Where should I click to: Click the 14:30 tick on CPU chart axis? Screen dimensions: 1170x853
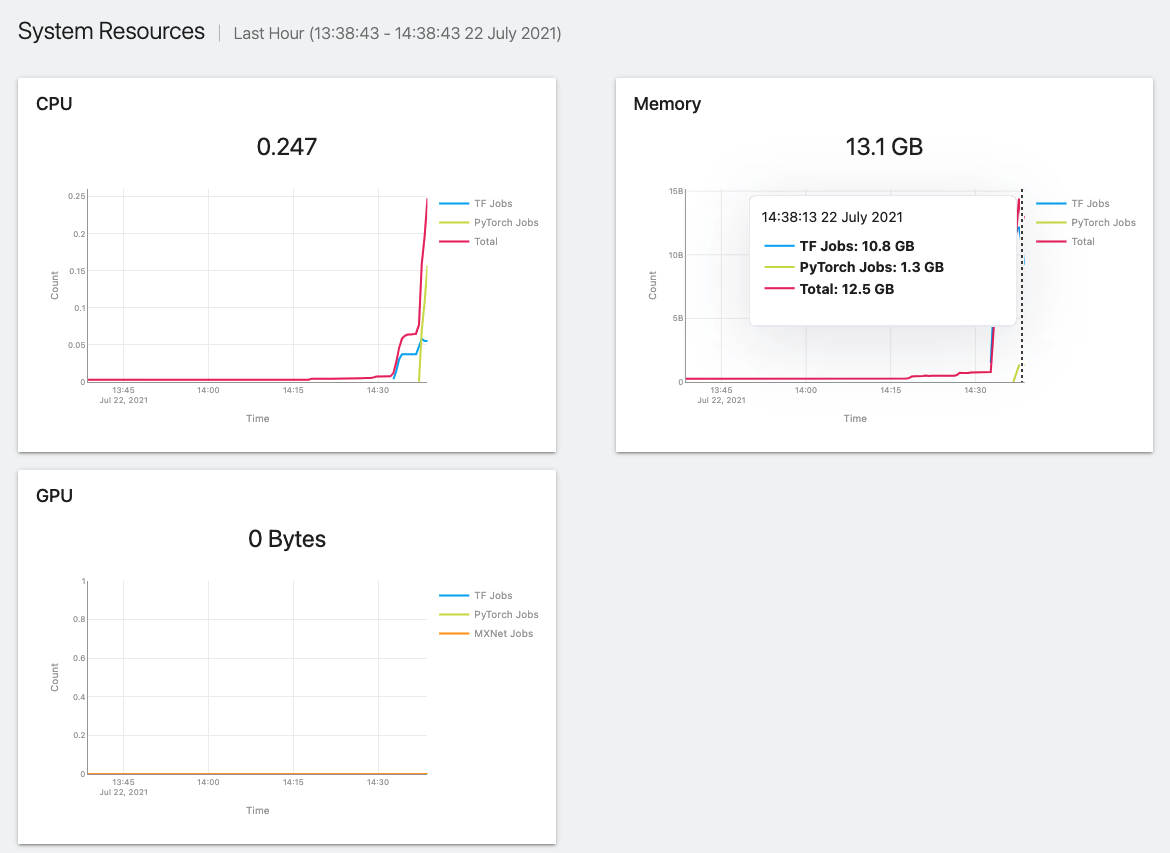378,390
